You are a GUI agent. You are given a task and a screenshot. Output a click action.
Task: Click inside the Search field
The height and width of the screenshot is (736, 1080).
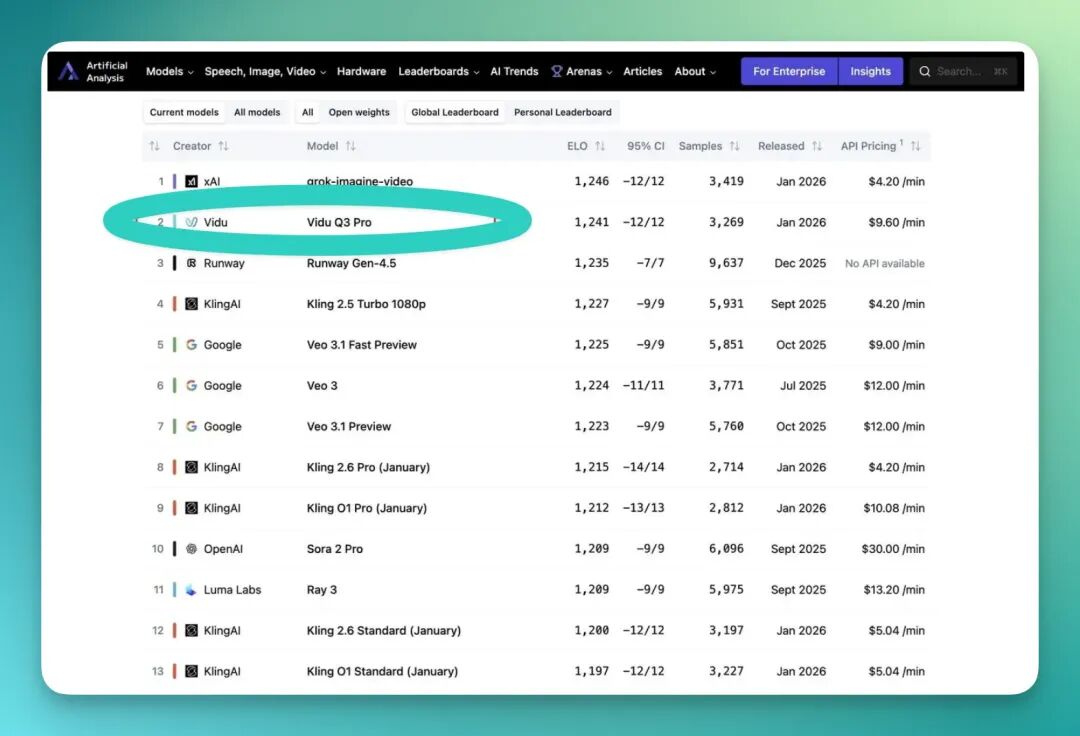pyautogui.click(x=964, y=71)
